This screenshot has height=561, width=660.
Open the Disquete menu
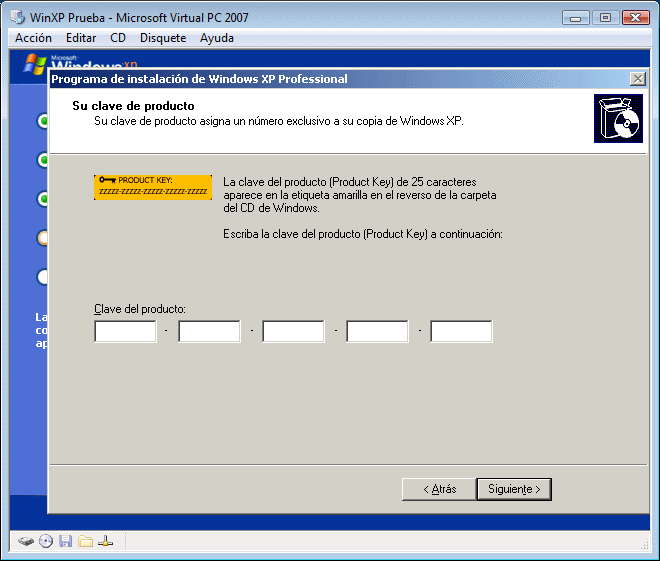point(163,38)
